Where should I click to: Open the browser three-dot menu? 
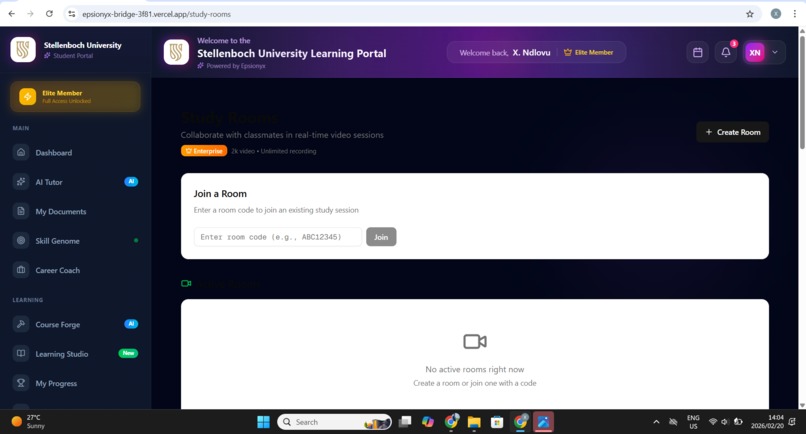click(795, 14)
